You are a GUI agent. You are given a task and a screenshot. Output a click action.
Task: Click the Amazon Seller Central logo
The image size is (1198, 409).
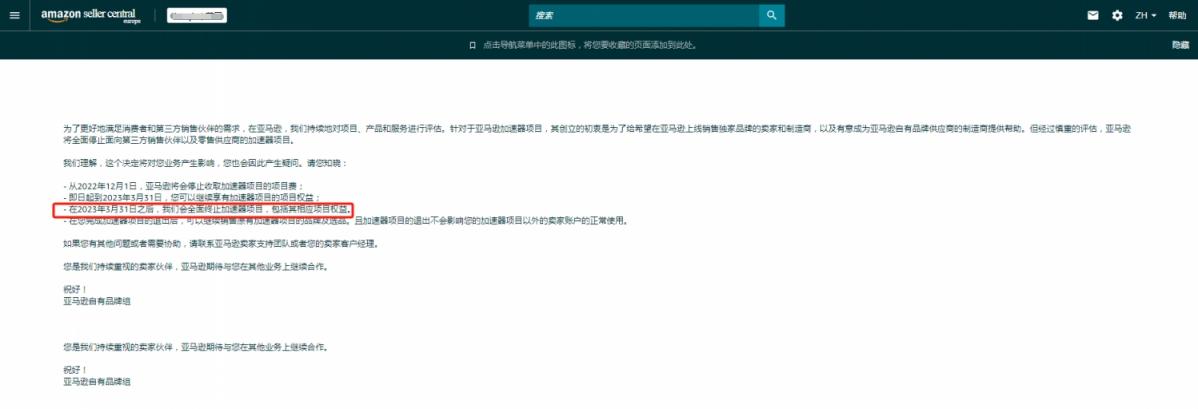pos(89,15)
